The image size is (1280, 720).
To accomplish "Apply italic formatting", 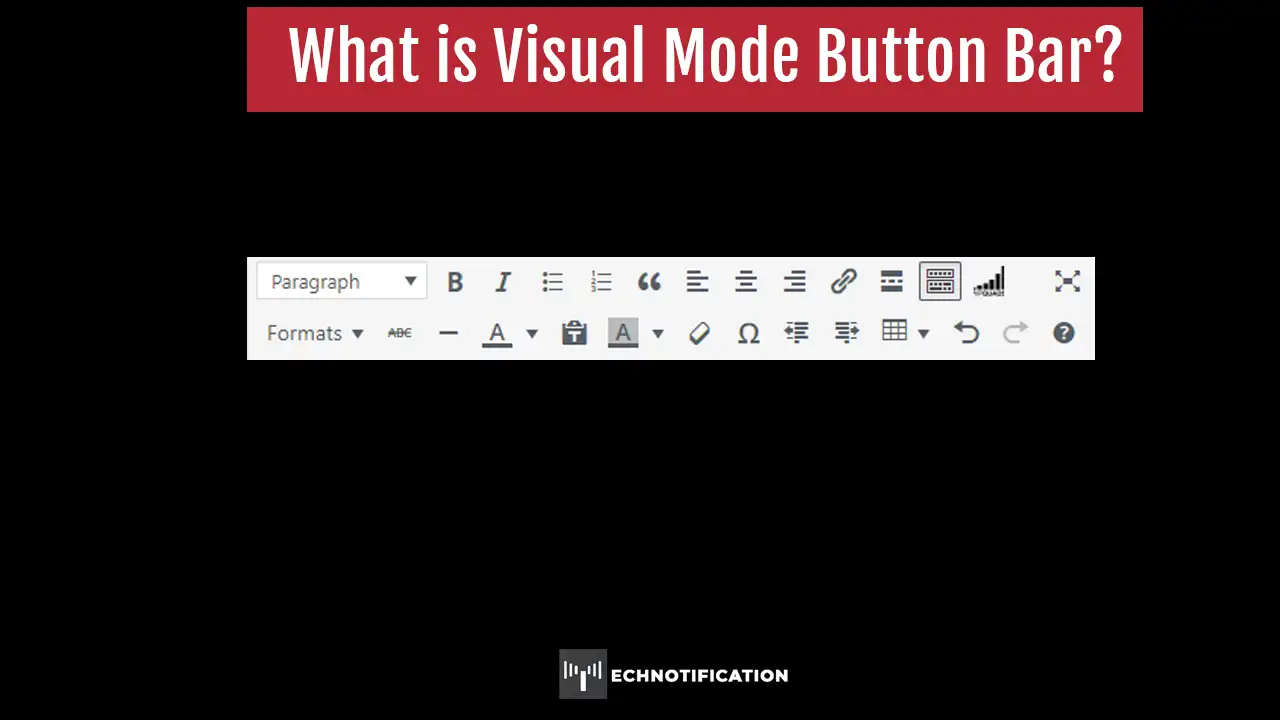I will tap(503, 281).
